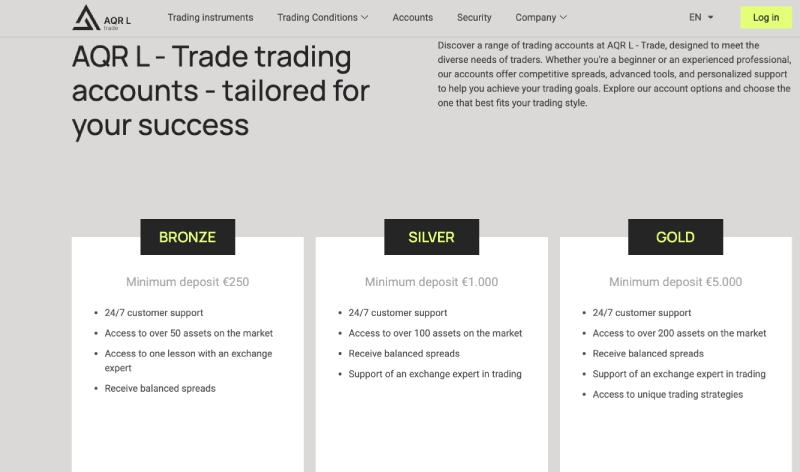Expand the Company dropdown menu

point(541,17)
